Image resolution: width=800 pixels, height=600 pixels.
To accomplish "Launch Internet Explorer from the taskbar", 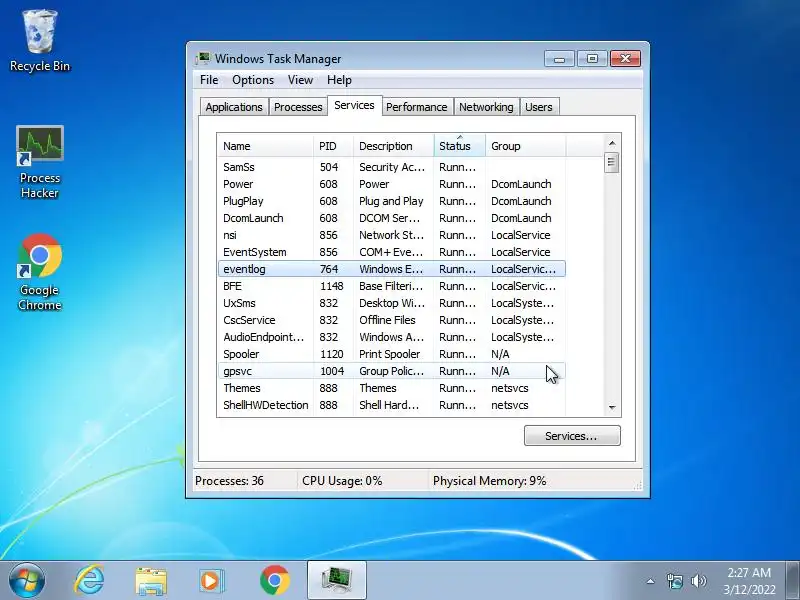I will click(x=89, y=581).
